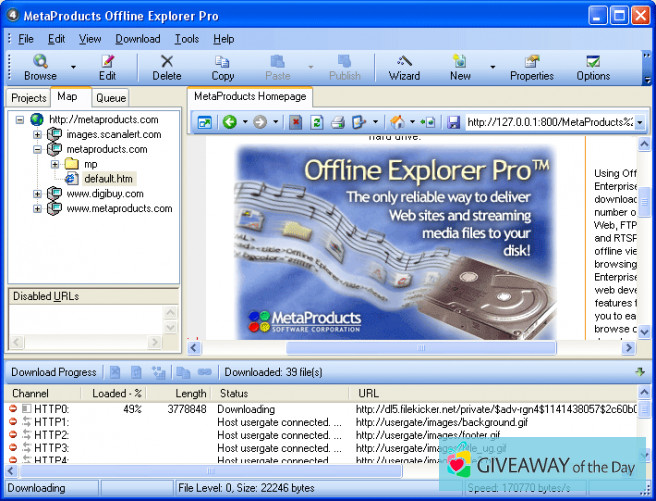Viewport: 656px width, 501px height.
Task: Expand the mp folder node
Action: [55, 164]
